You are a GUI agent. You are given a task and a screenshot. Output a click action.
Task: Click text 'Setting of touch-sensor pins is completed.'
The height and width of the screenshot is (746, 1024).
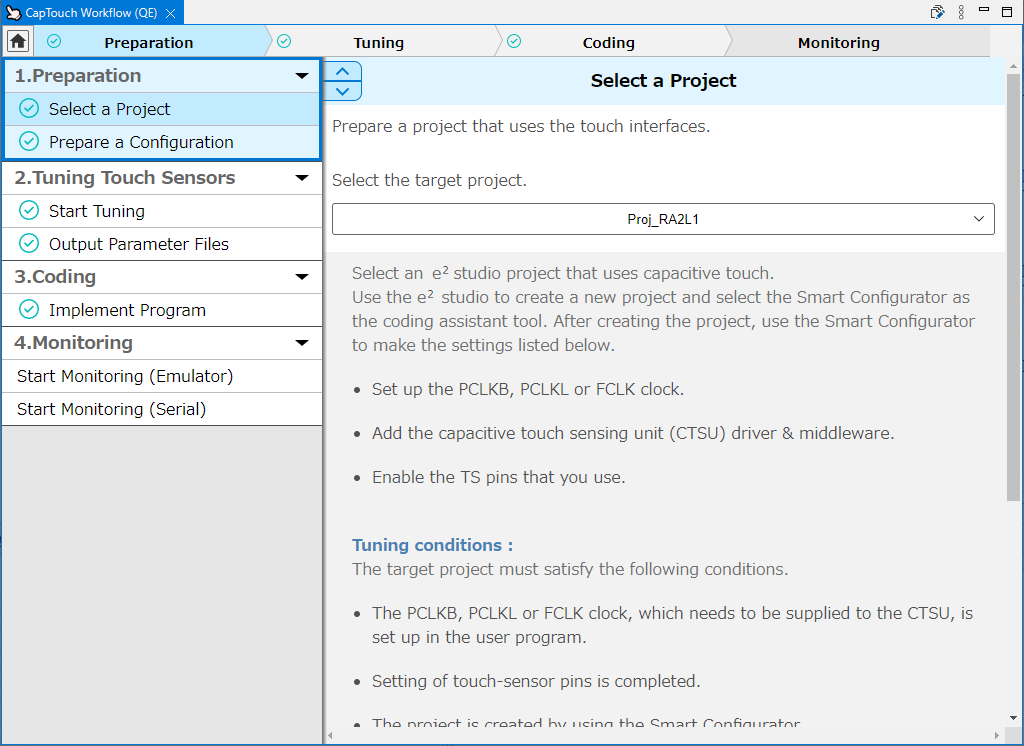(536, 681)
